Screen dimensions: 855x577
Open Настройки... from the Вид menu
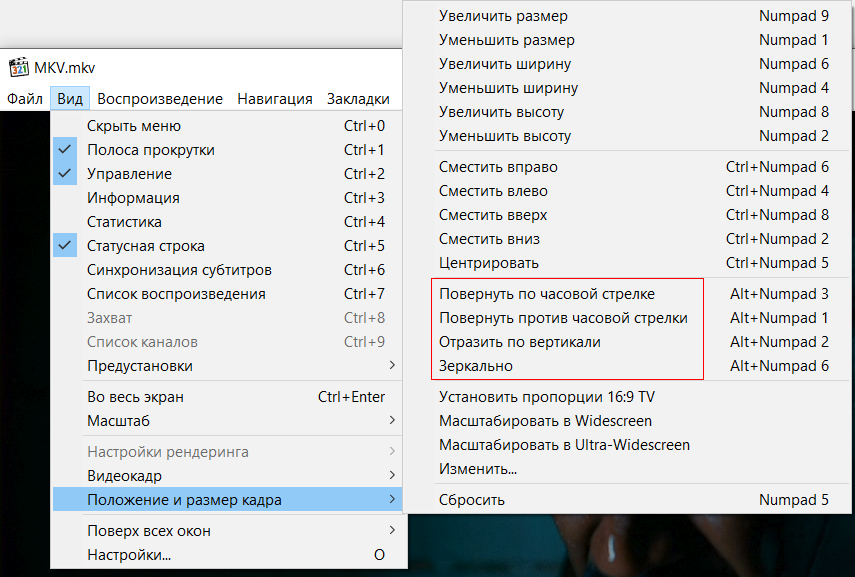point(129,555)
